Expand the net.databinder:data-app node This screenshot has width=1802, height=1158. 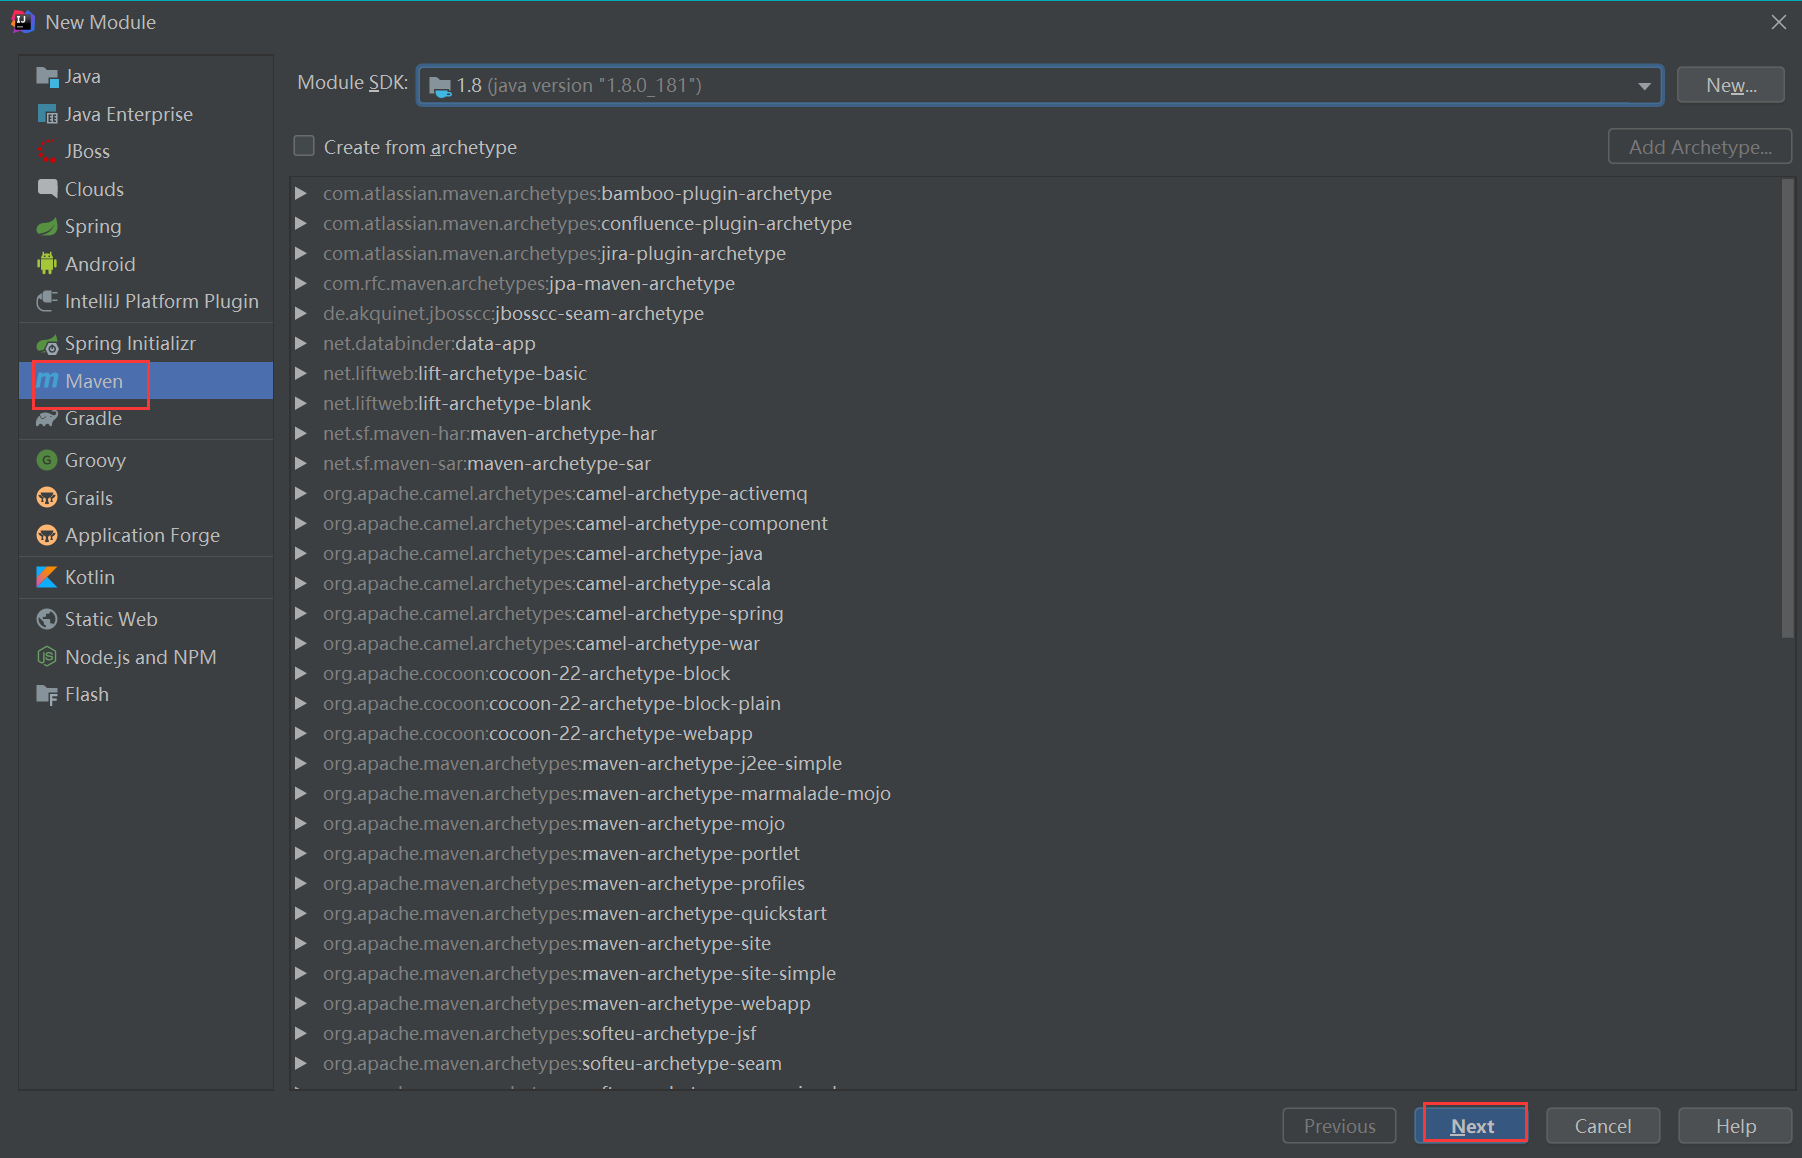301,343
